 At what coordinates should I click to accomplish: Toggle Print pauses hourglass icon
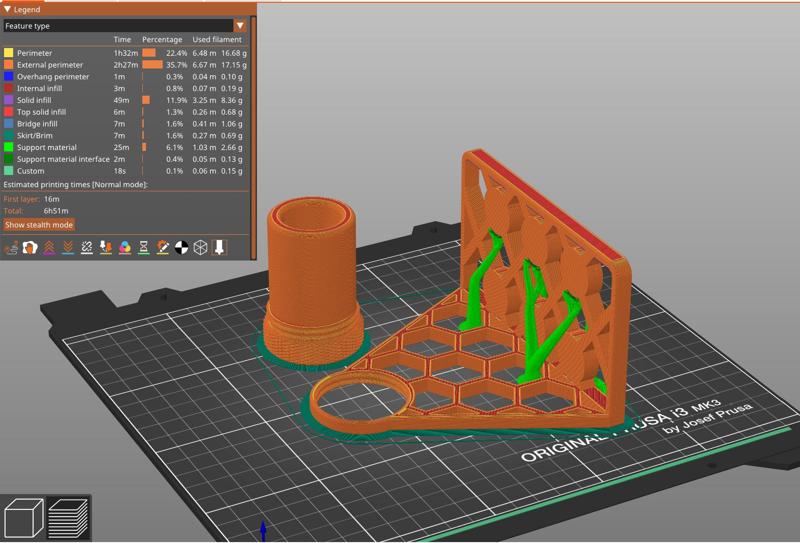pos(144,248)
